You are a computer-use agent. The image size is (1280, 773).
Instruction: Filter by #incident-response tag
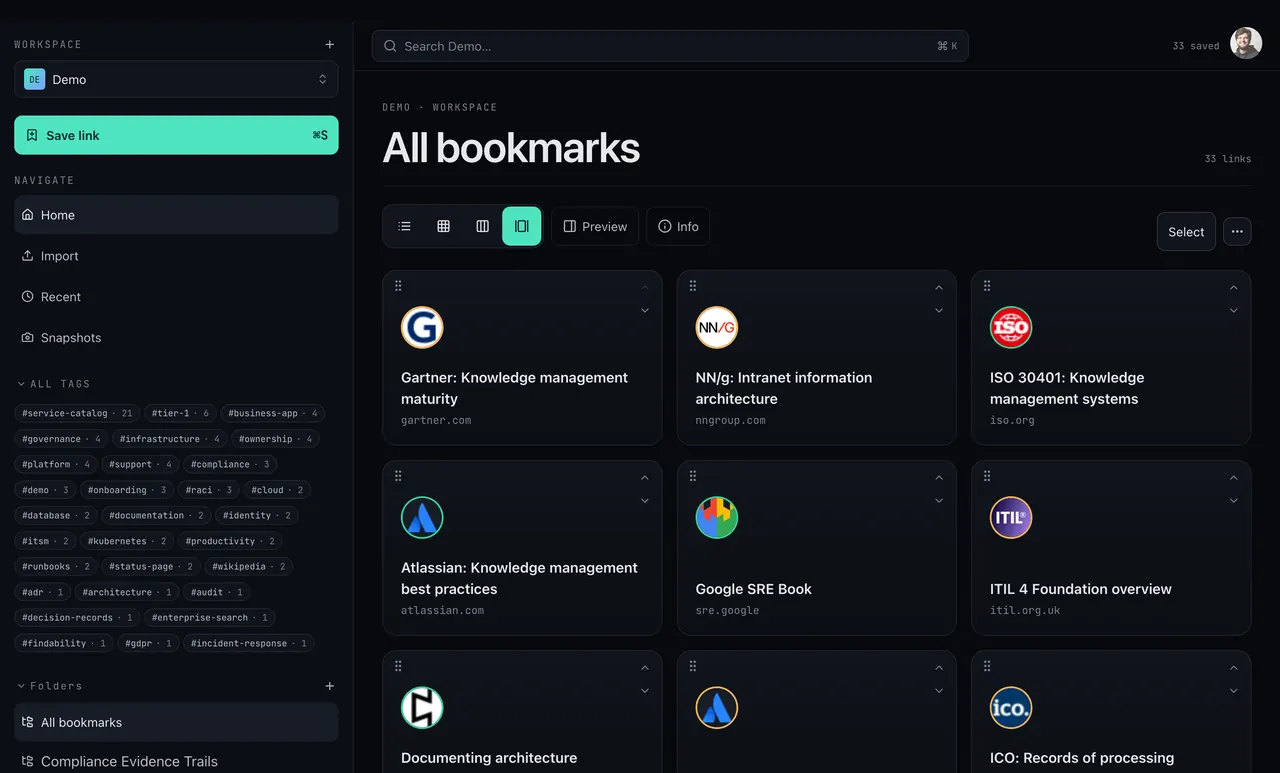coord(249,643)
